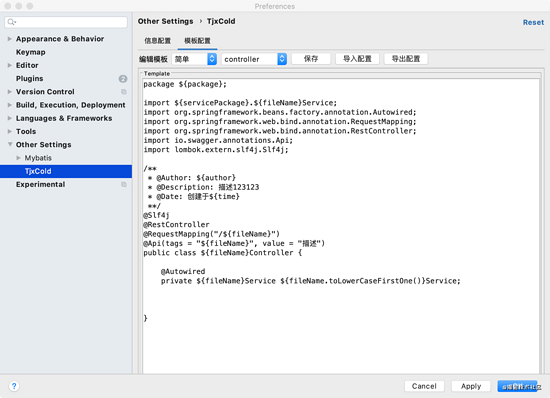Click the 导出配置 export button
This screenshot has height=398, width=550.
coord(406,59)
